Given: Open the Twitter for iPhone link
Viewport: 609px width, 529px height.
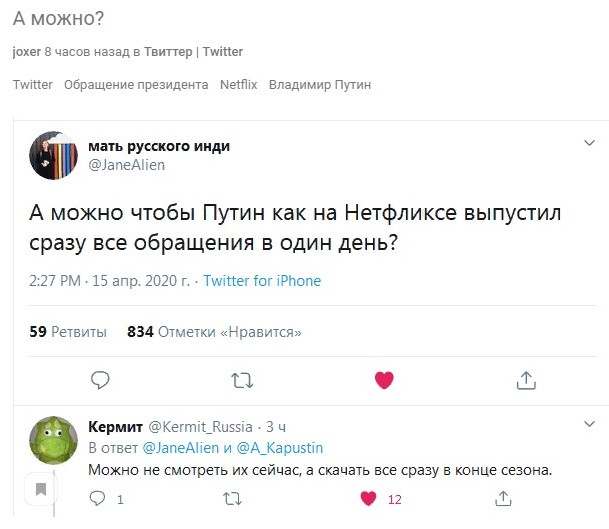Looking at the screenshot, I should (x=262, y=281).
